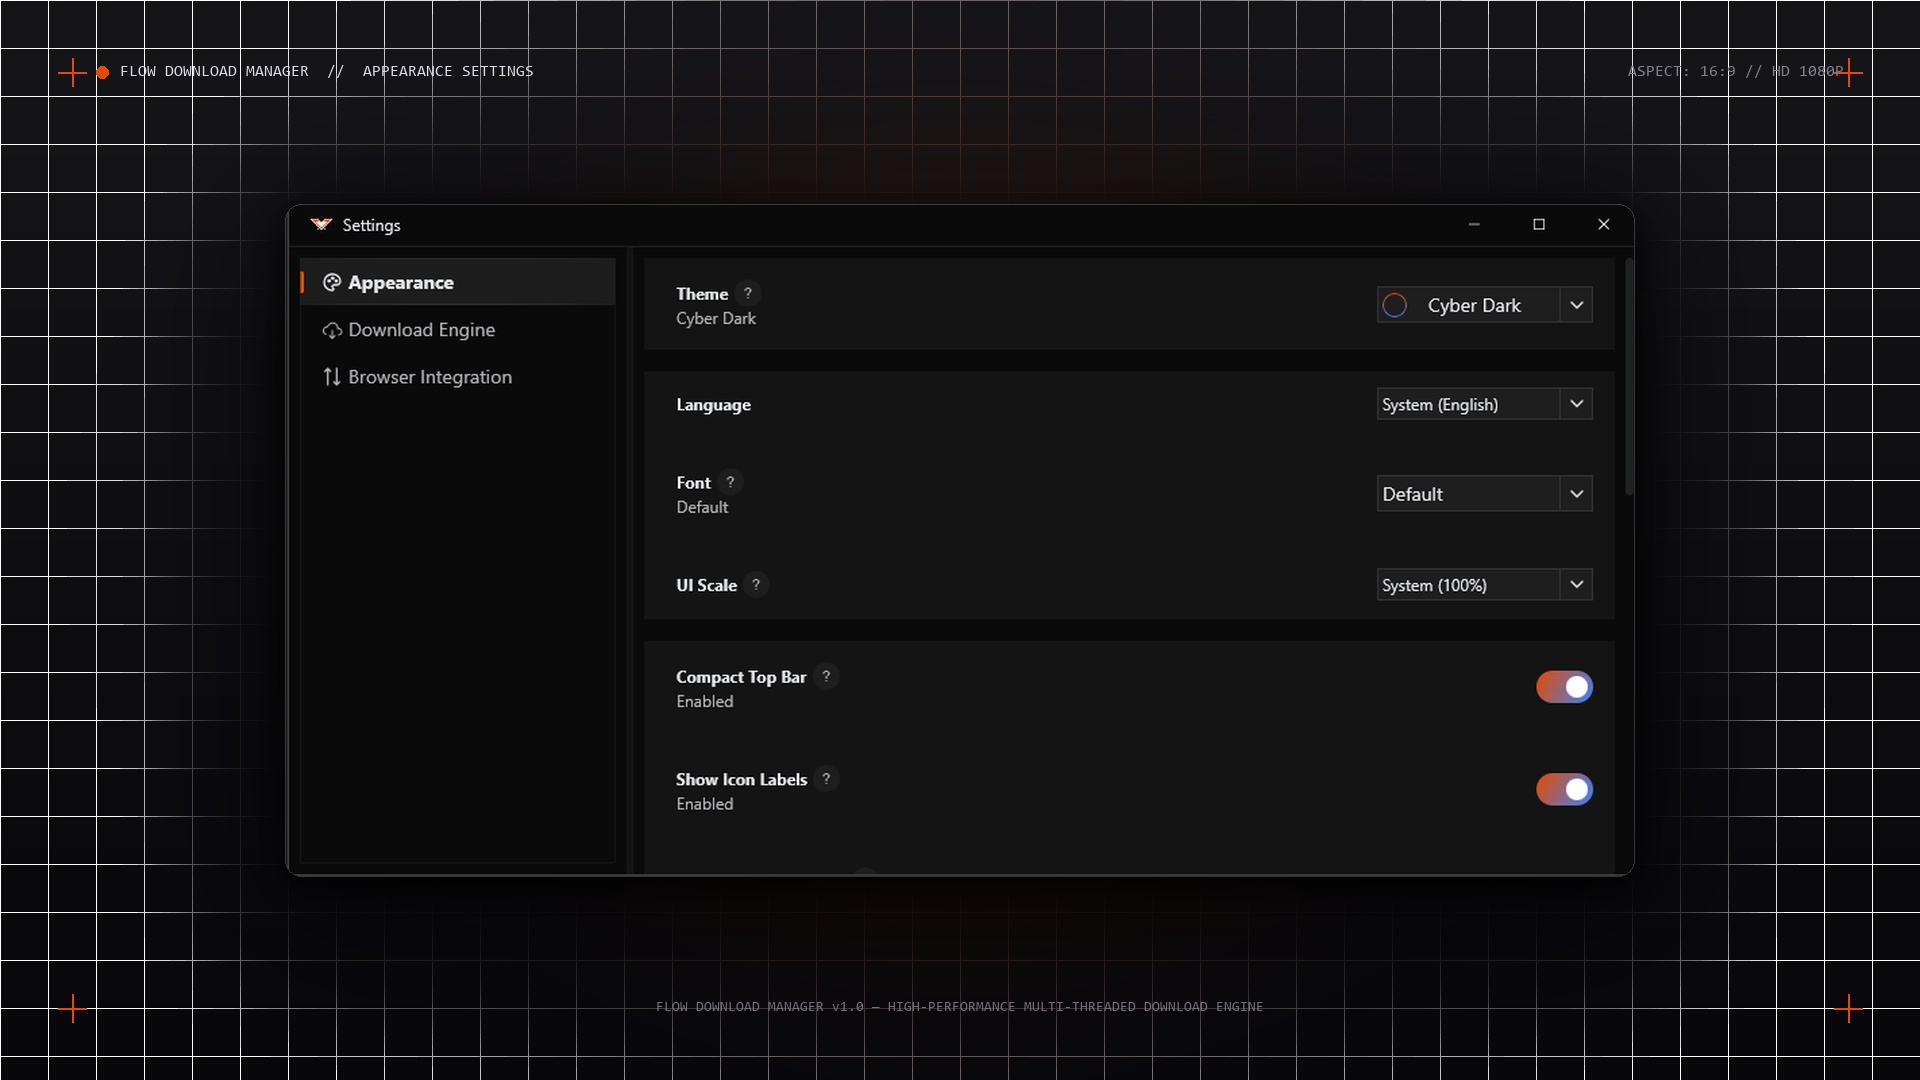Open the Font help question mark
The height and width of the screenshot is (1080, 1920).
tap(731, 482)
